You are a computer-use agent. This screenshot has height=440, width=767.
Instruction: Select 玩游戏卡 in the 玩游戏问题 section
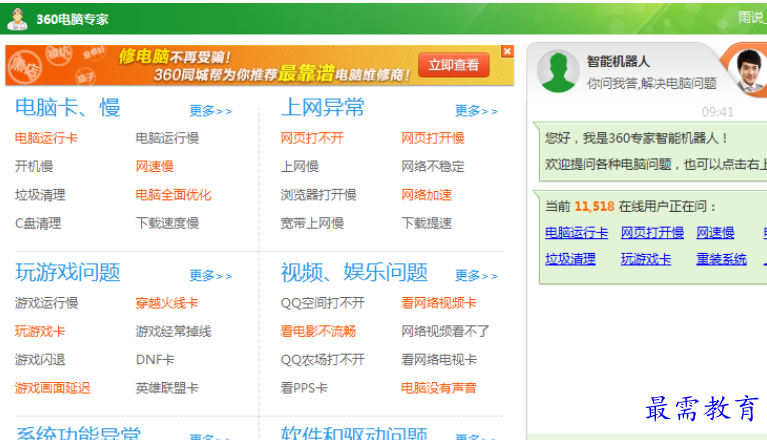(x=40, y=331)
